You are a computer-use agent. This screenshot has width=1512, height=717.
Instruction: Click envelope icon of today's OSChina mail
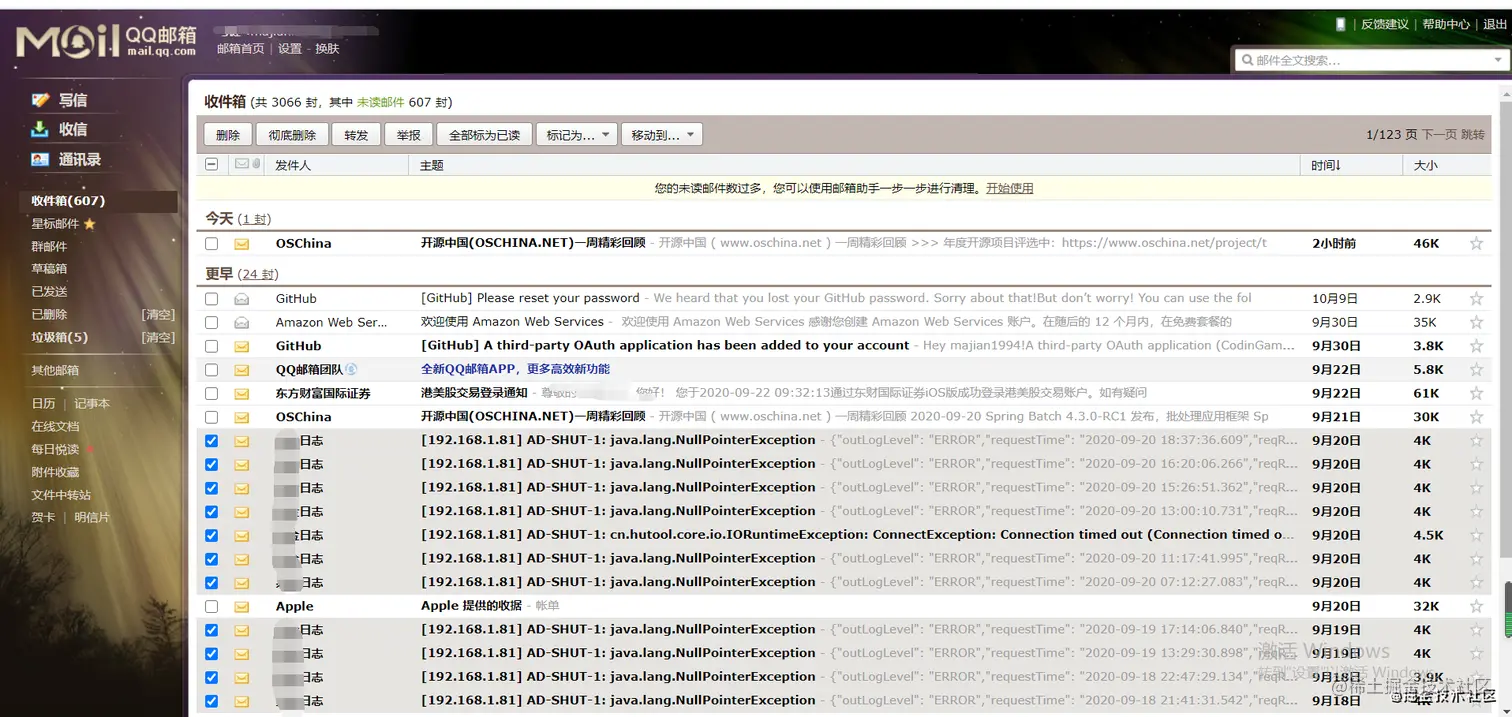tap(241, 243)
